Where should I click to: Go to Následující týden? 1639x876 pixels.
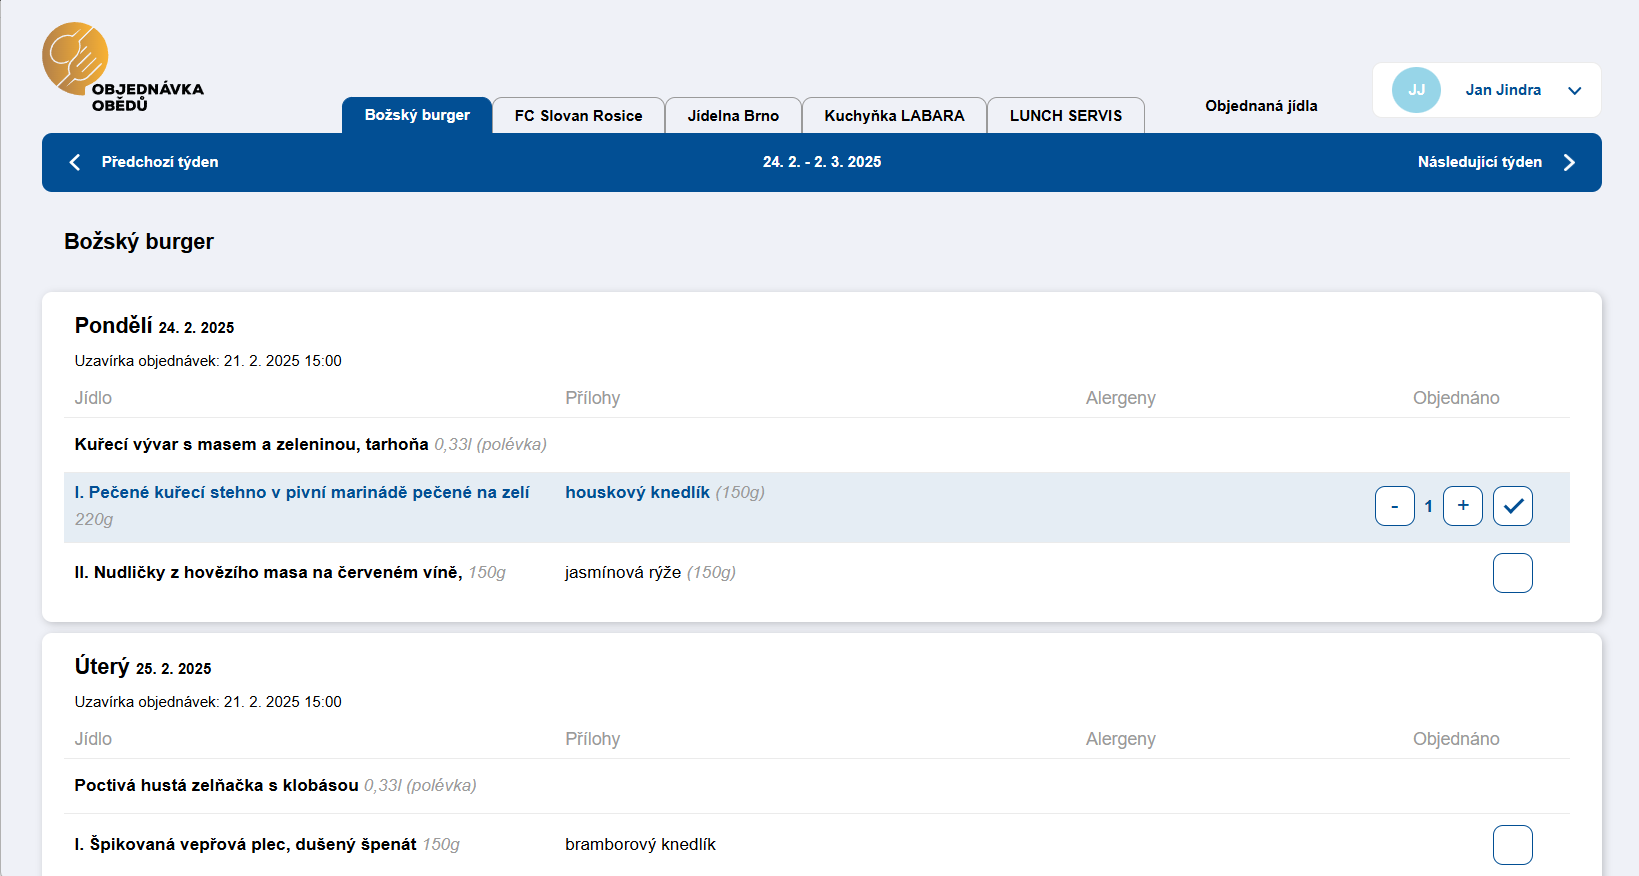point(1479,162)
